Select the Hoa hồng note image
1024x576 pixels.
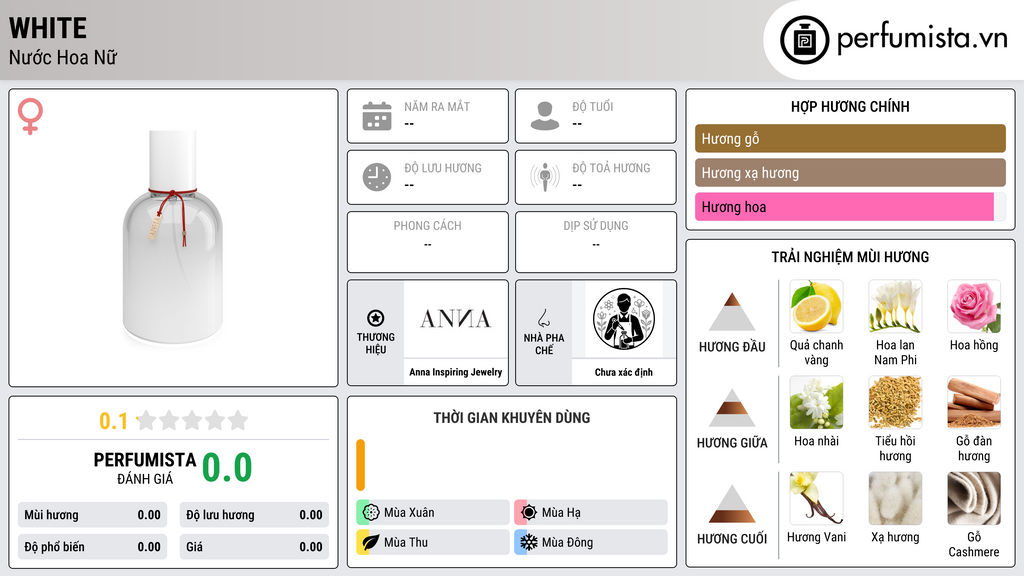pos(974,307)
